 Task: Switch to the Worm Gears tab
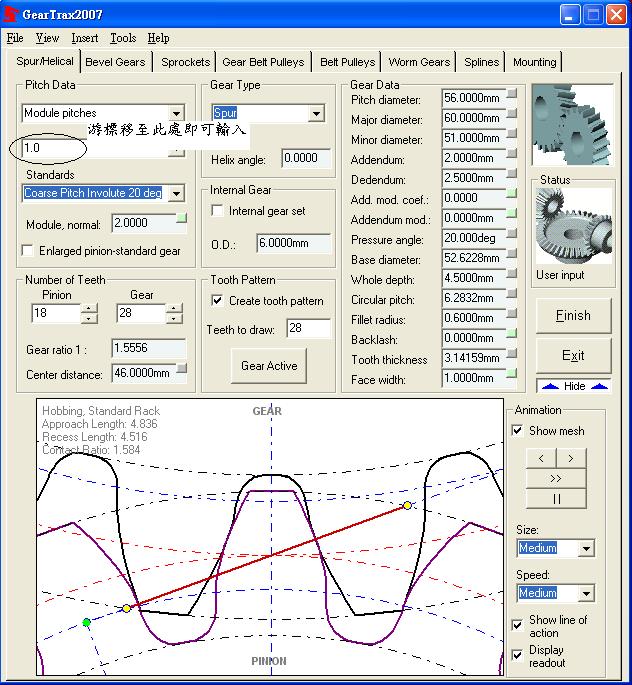(419, 62)
